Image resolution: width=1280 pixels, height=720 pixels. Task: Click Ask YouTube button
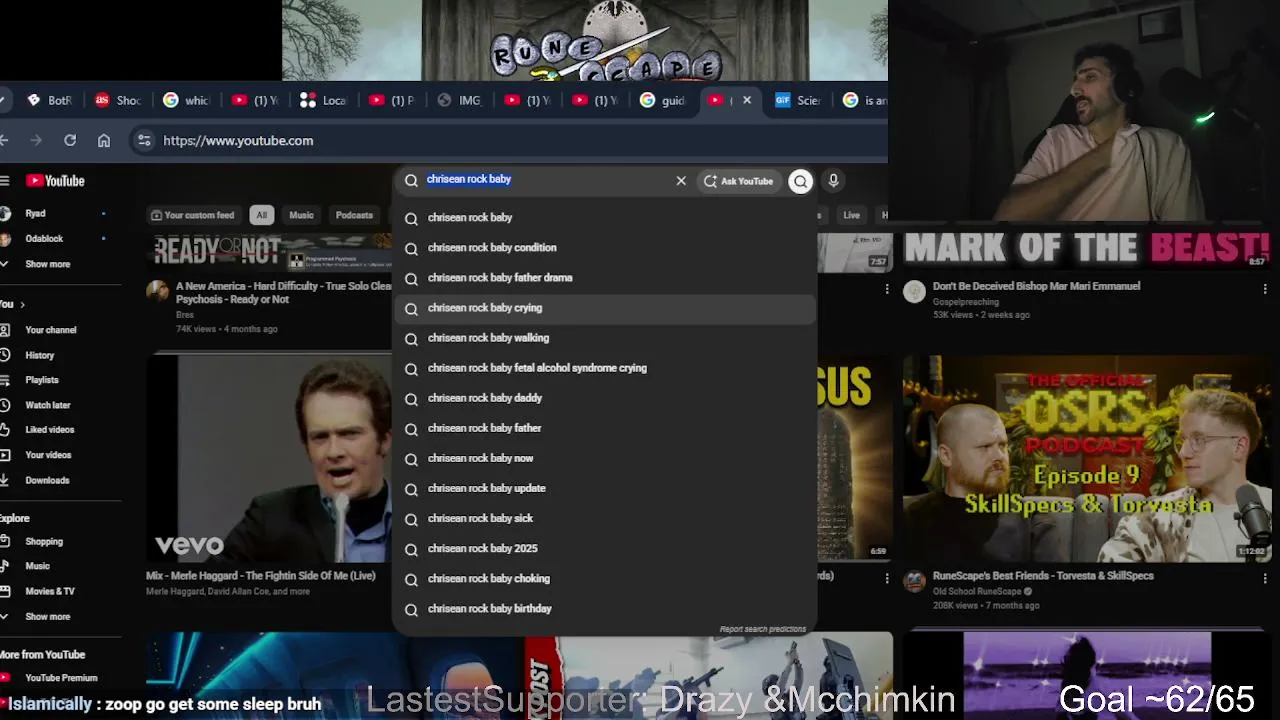(x=739, y=181)
